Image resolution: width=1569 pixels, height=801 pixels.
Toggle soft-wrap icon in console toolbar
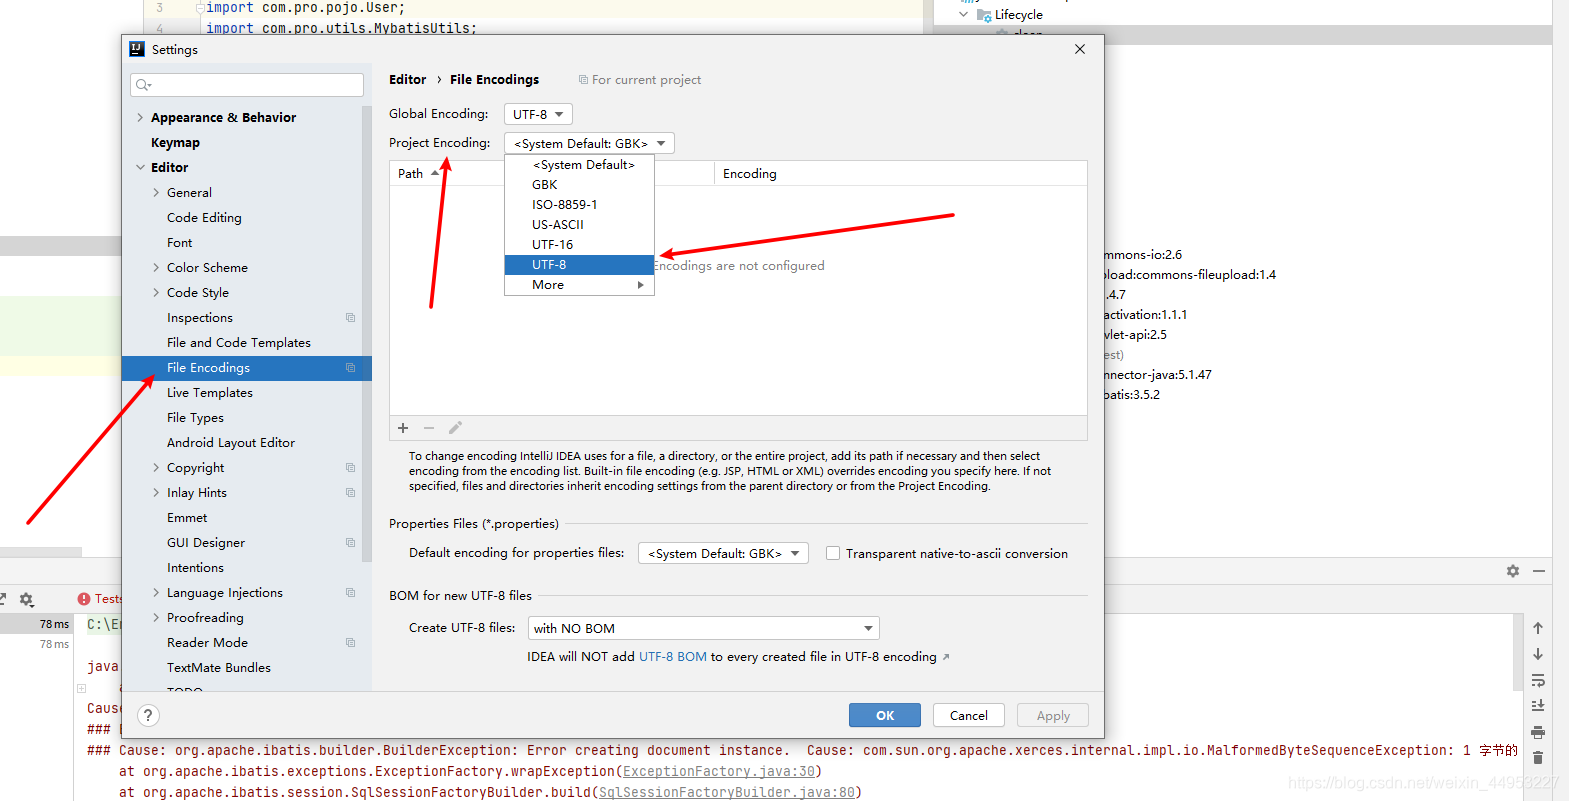point(1538,680)
